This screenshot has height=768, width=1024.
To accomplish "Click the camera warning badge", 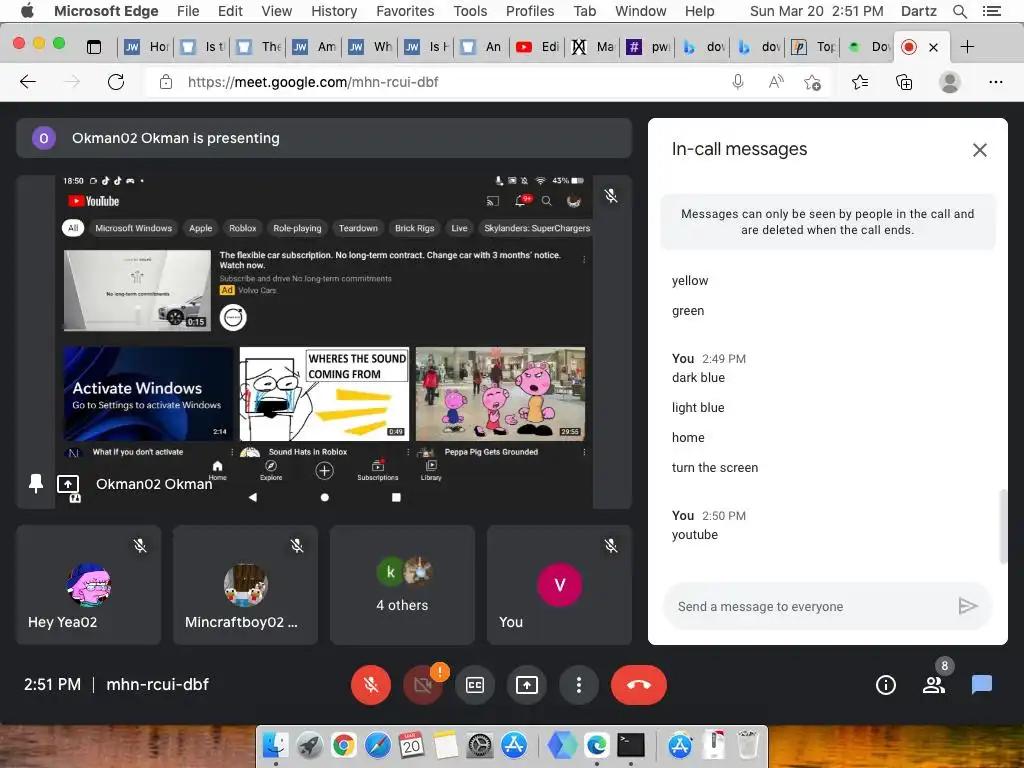I will click(x=440, y=671).
